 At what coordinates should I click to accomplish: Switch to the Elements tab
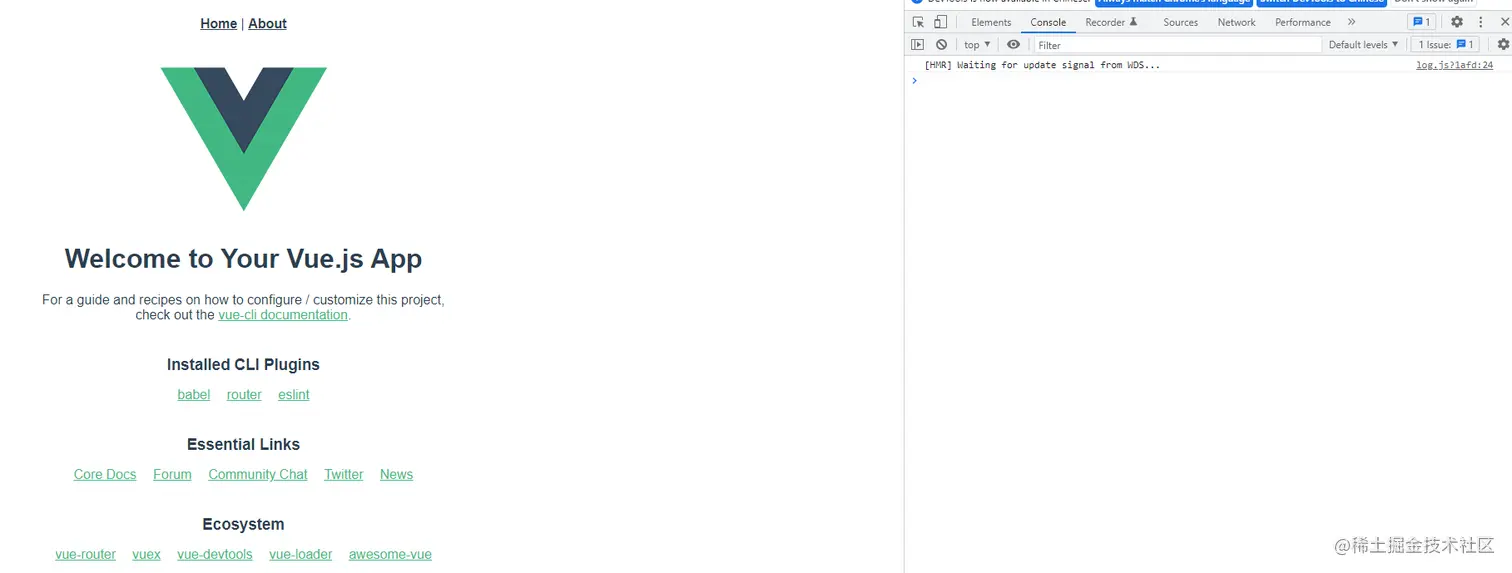pyautogui.click(x=991, y=22)
